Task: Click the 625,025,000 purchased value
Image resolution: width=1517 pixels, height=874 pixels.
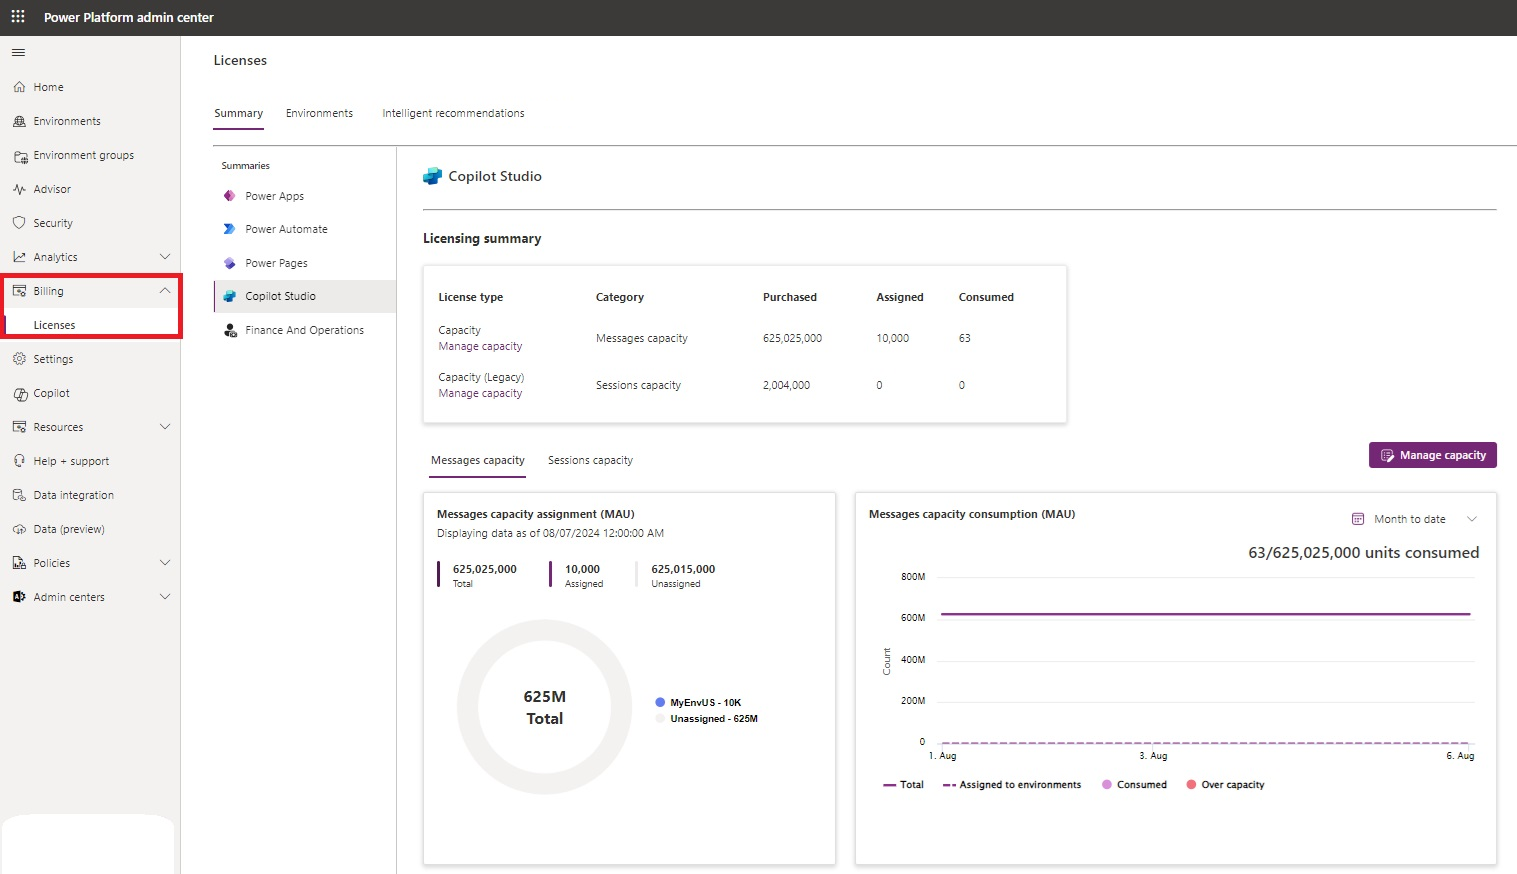Action: coord(792,338)
